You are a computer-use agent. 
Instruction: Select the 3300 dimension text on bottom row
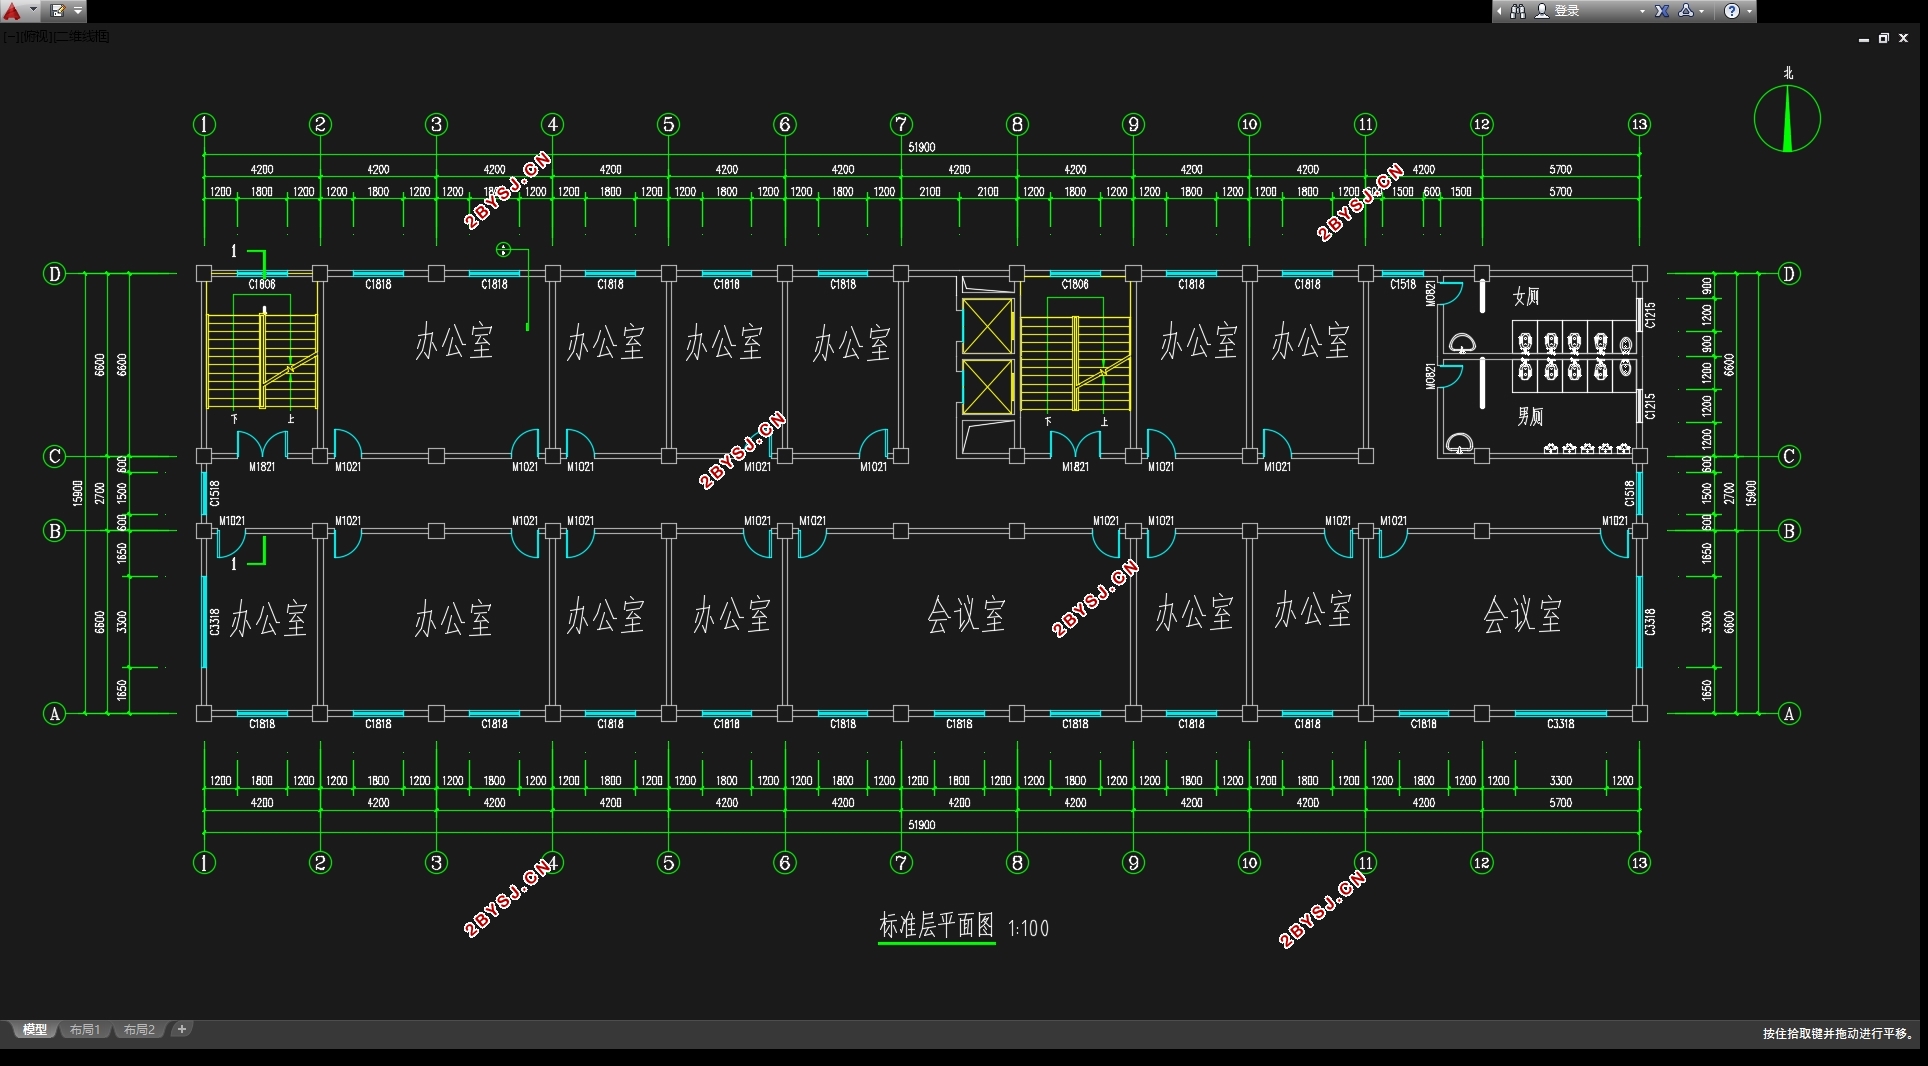pyautogui.click(x=1560, y=781)
